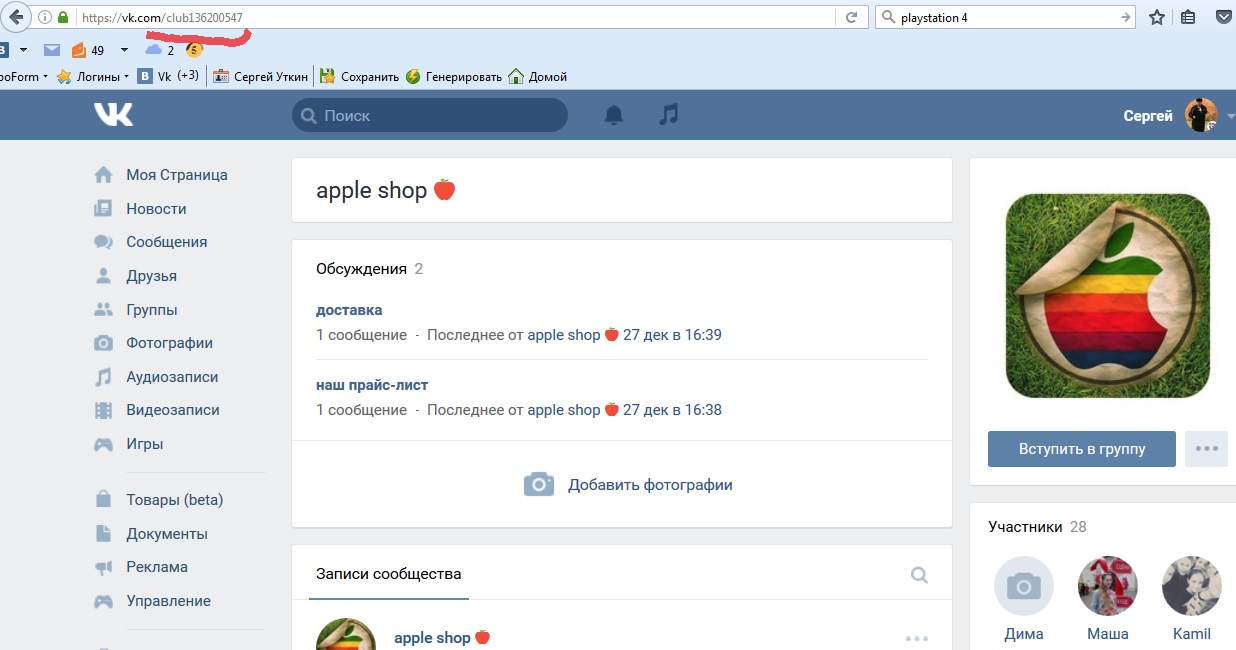The width and height of the screenshot is (1236, 650).
Task: Open the bookmarks list icon
Action: tap(1188, 17)
